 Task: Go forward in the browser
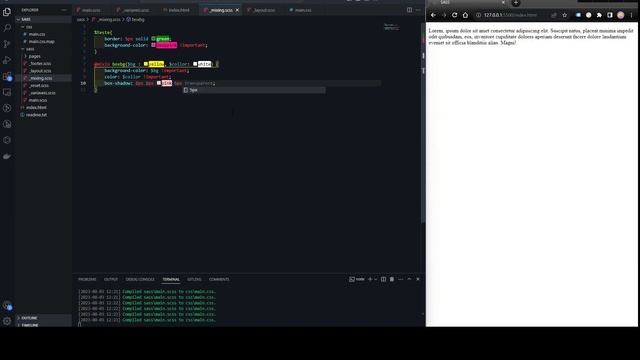[444, 15]
